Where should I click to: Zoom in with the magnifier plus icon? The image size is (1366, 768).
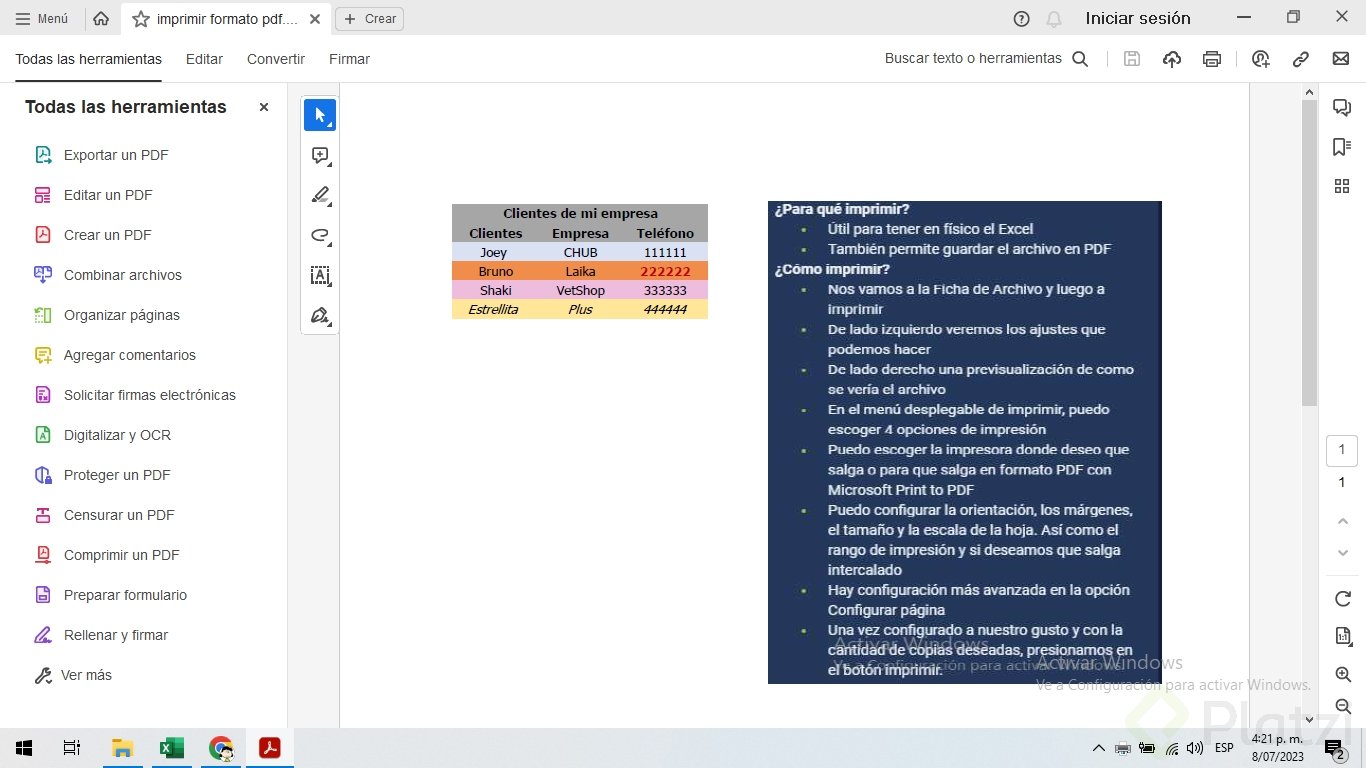click(x=1343, y=675)
